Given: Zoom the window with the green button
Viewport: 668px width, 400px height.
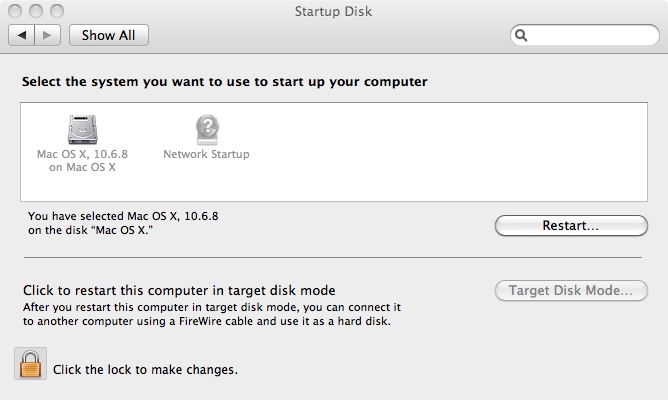Looking at the screenshot, I should 56,11.
